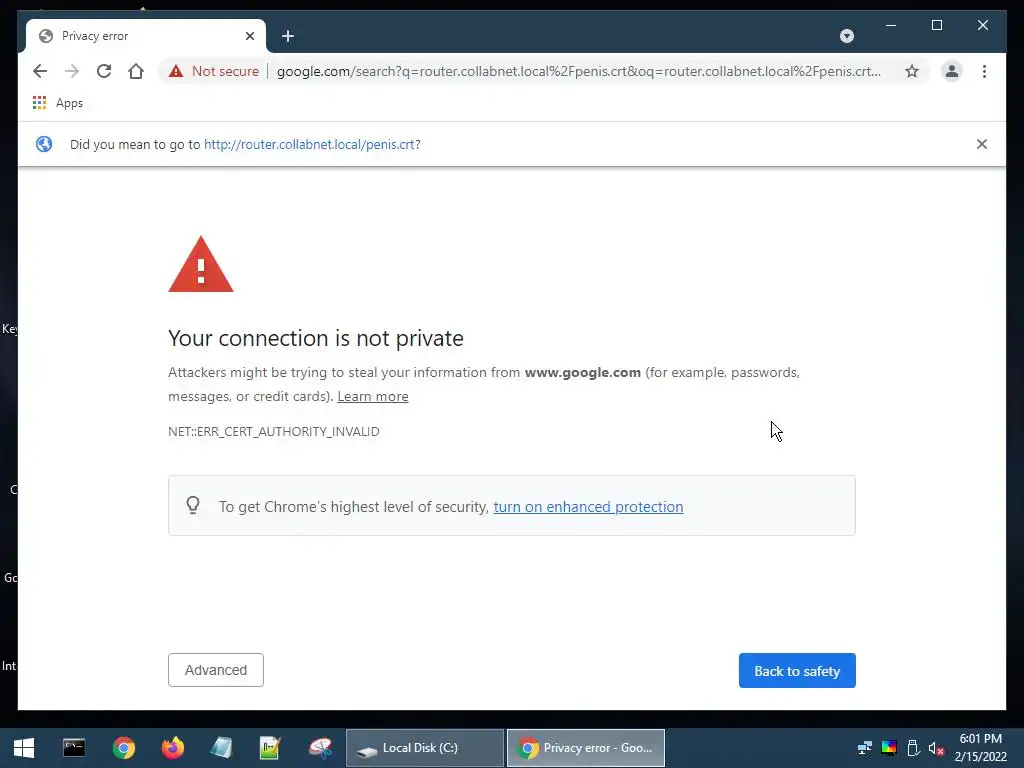Viewport: 1024px width, 768px height.
Task: Launch Chrome from the pinned taskbar icon
Action: [x=123, y=748]
